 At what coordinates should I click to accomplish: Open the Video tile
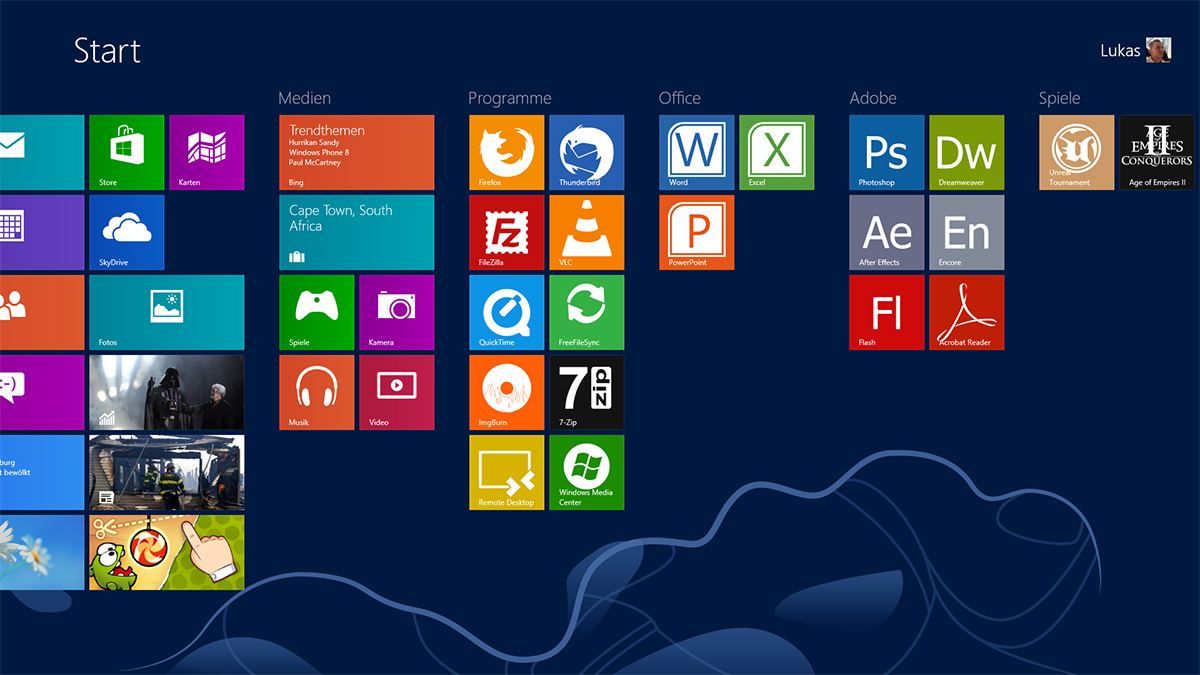click(396, 392)
